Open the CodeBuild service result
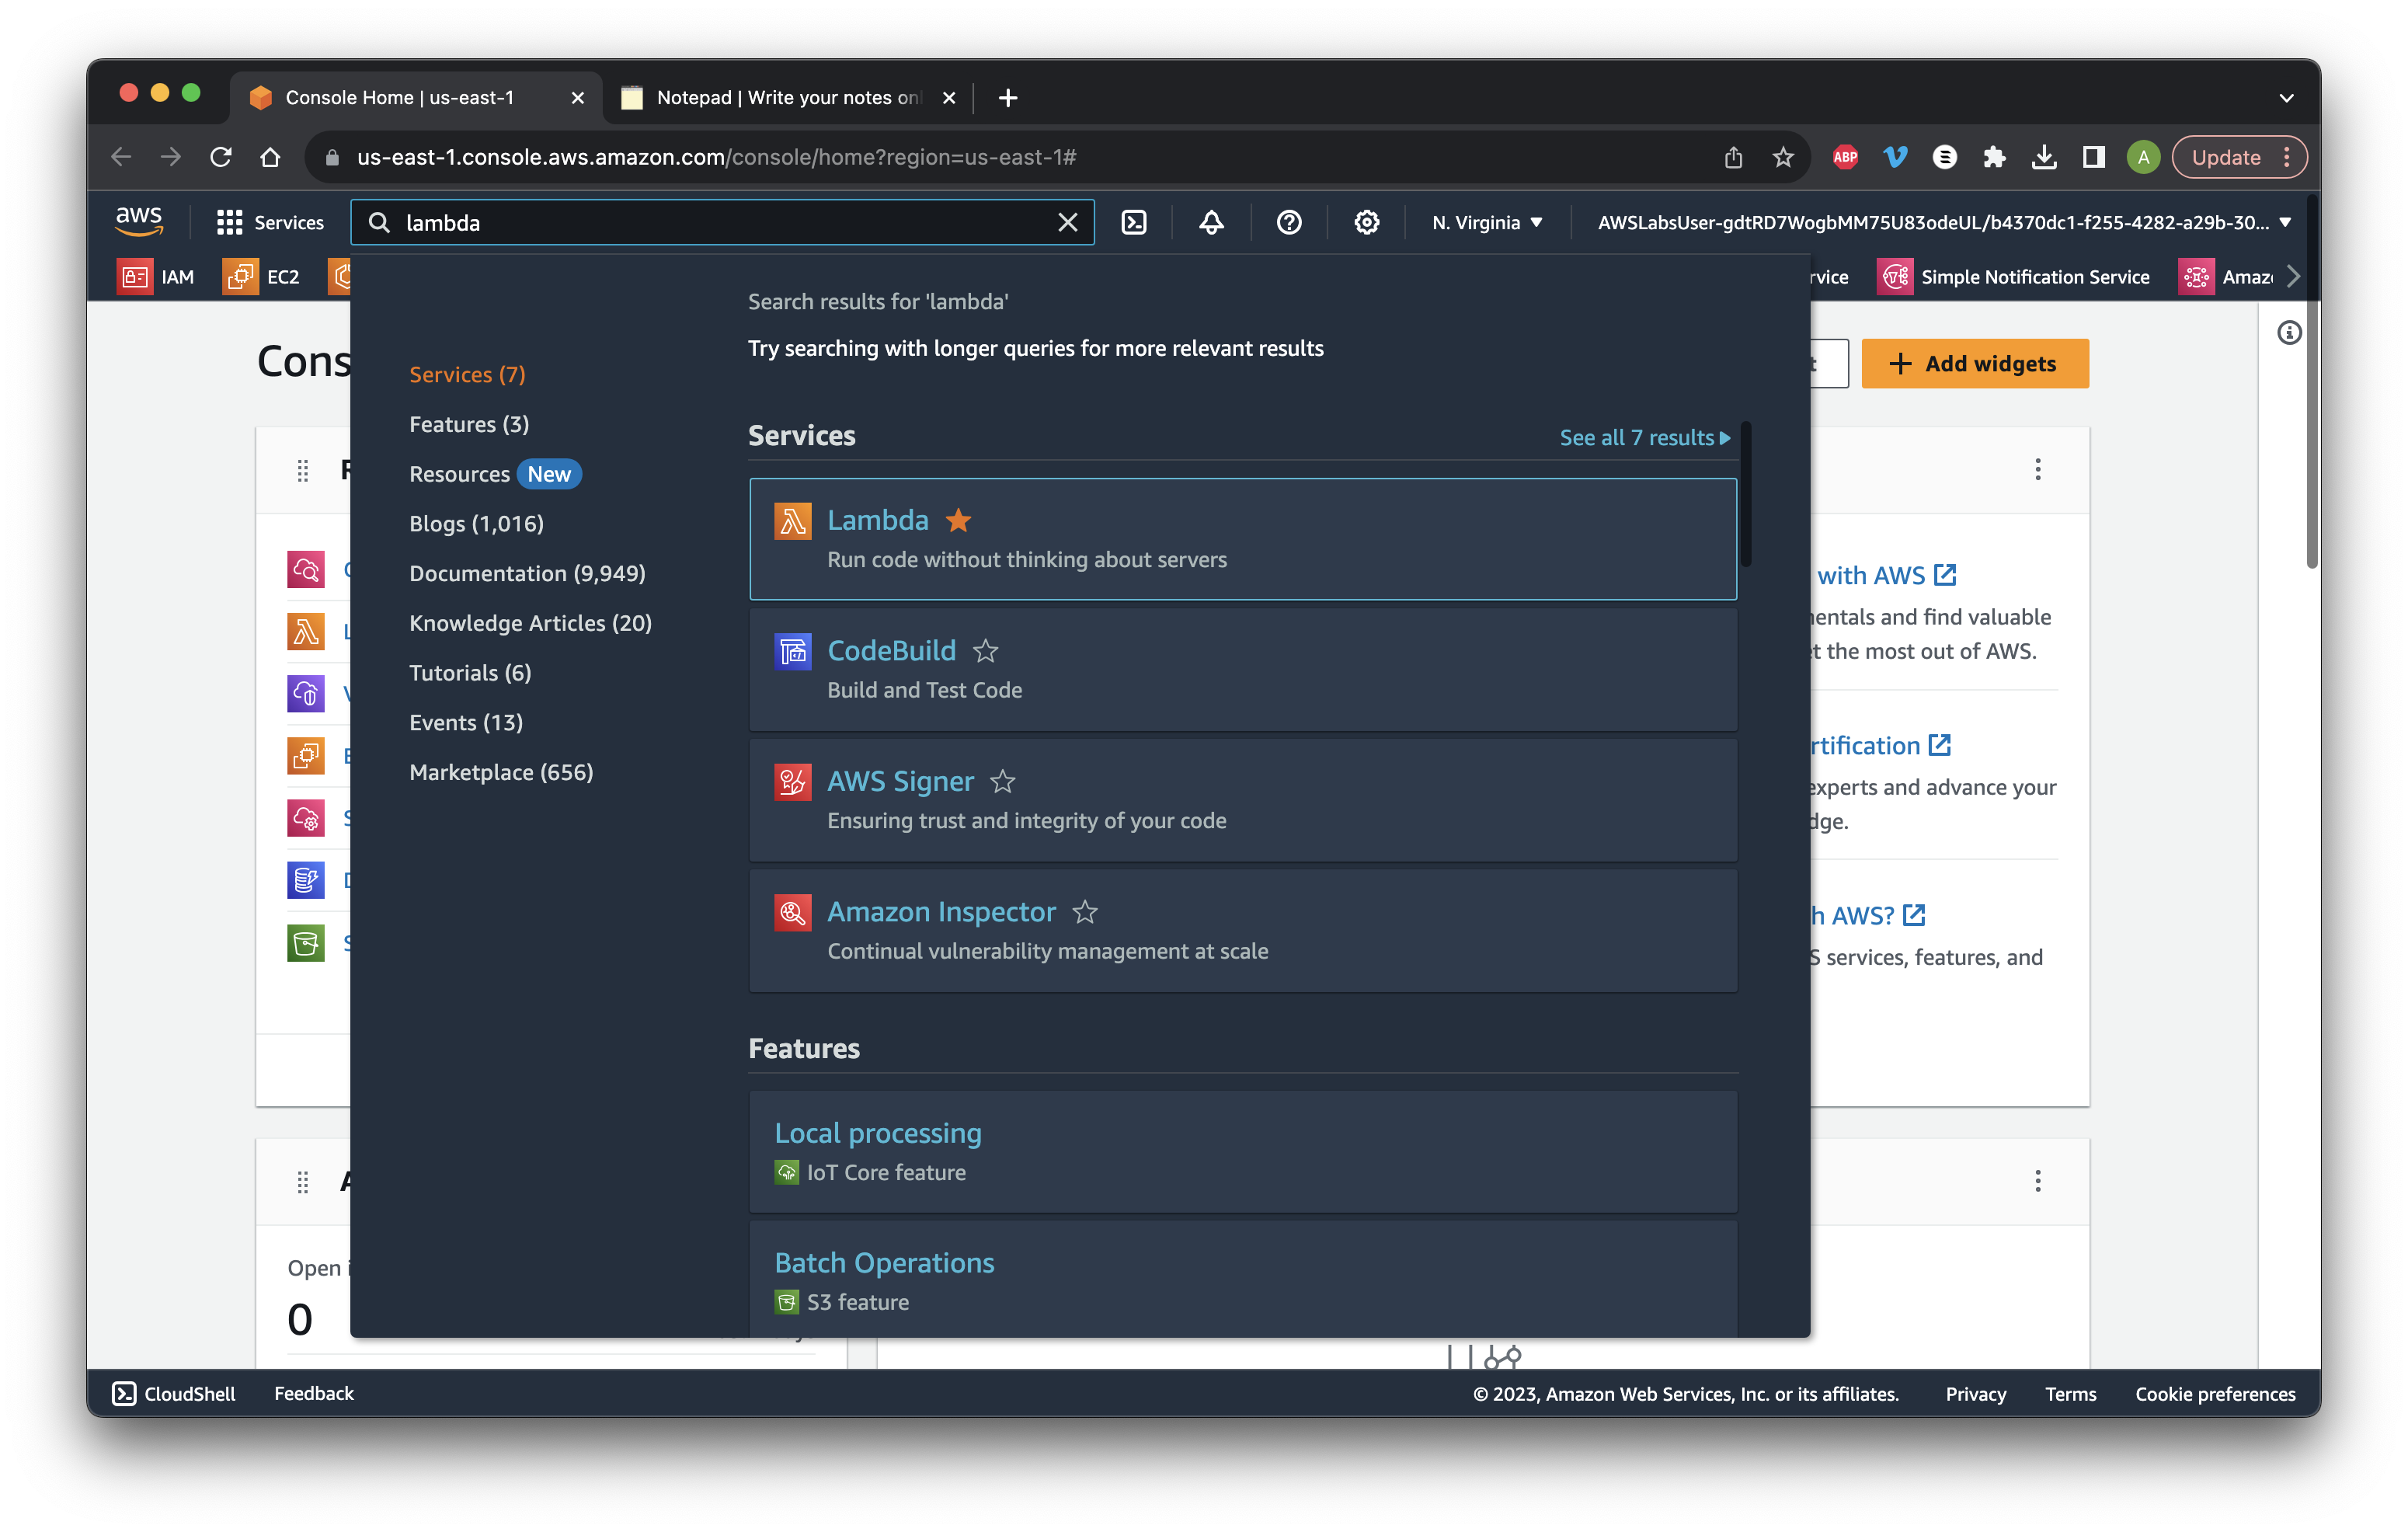Image resolution: width=2408 pixels, height=1532 pixels. click(1242, 669)
